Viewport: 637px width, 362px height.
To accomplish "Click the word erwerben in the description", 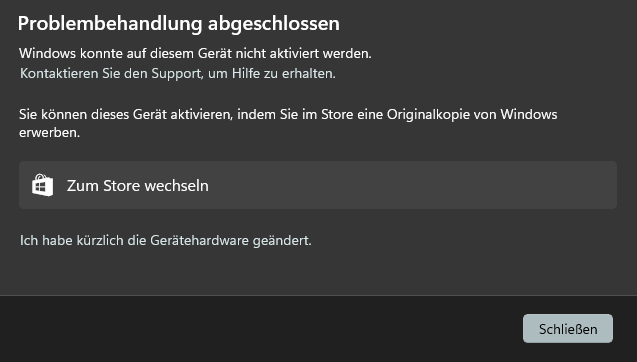I will [49, 132].
